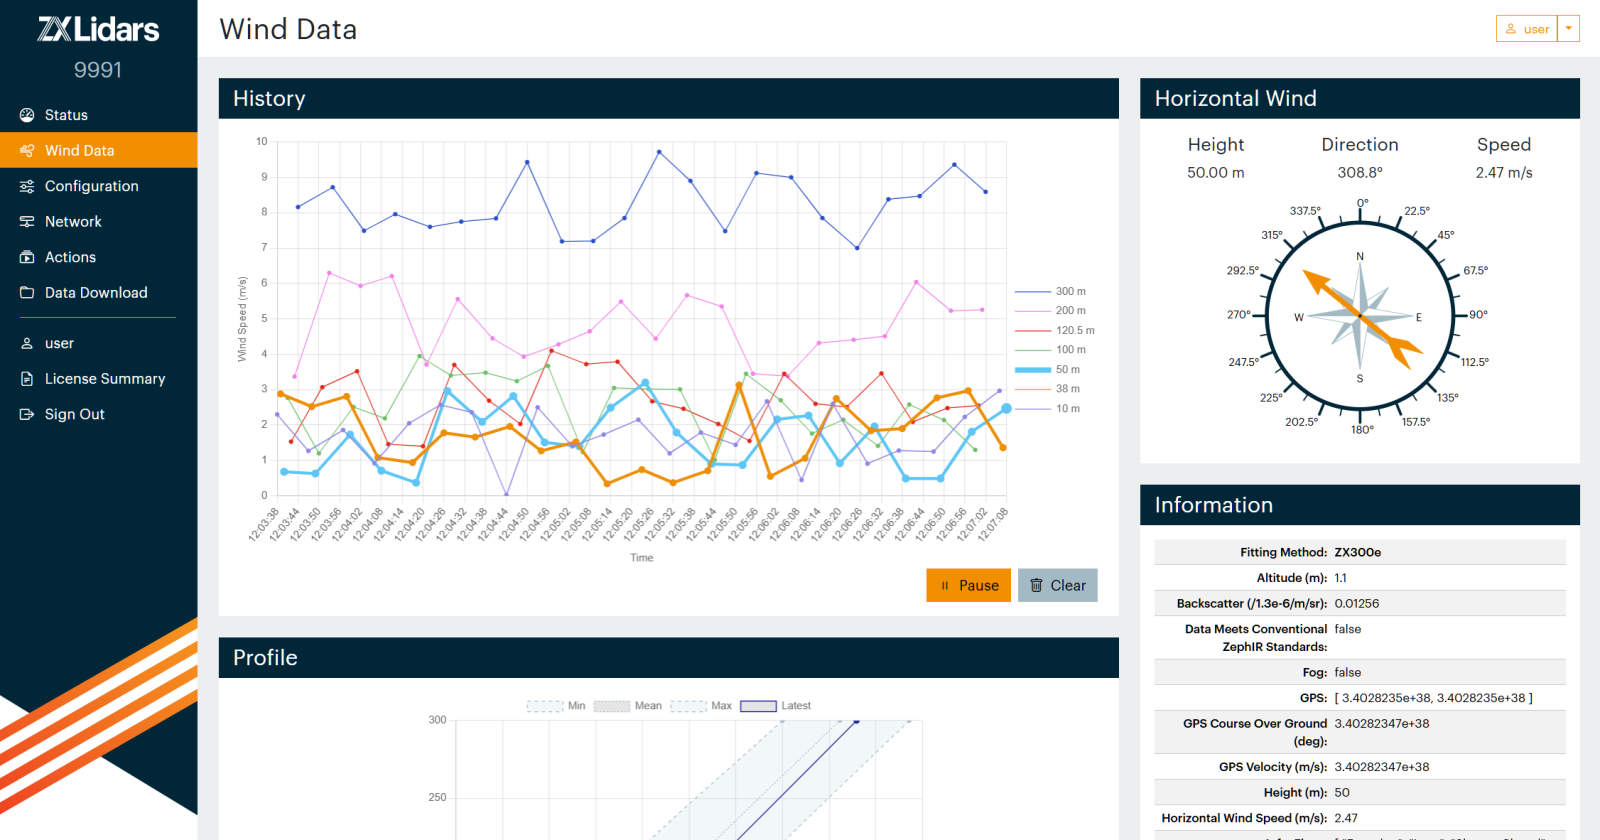Click the Data Download folder icon
1600x840 pixels.
27,293
